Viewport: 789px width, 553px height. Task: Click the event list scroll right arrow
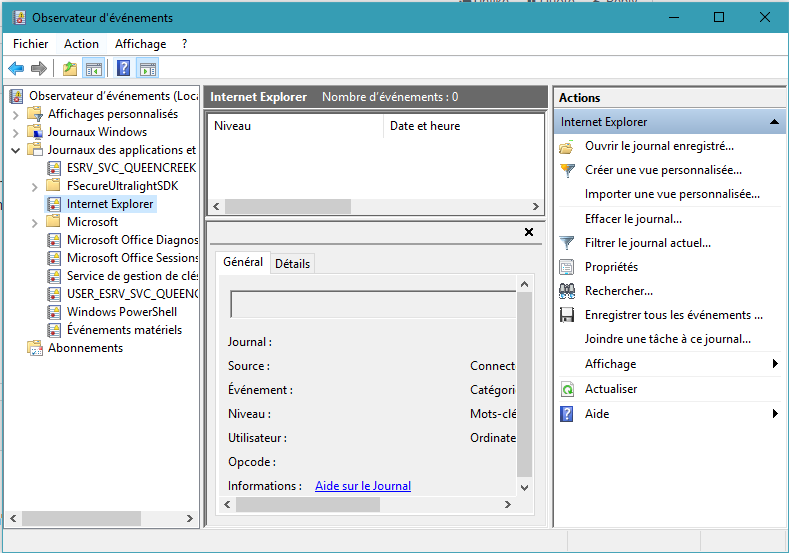click(535, 206)
